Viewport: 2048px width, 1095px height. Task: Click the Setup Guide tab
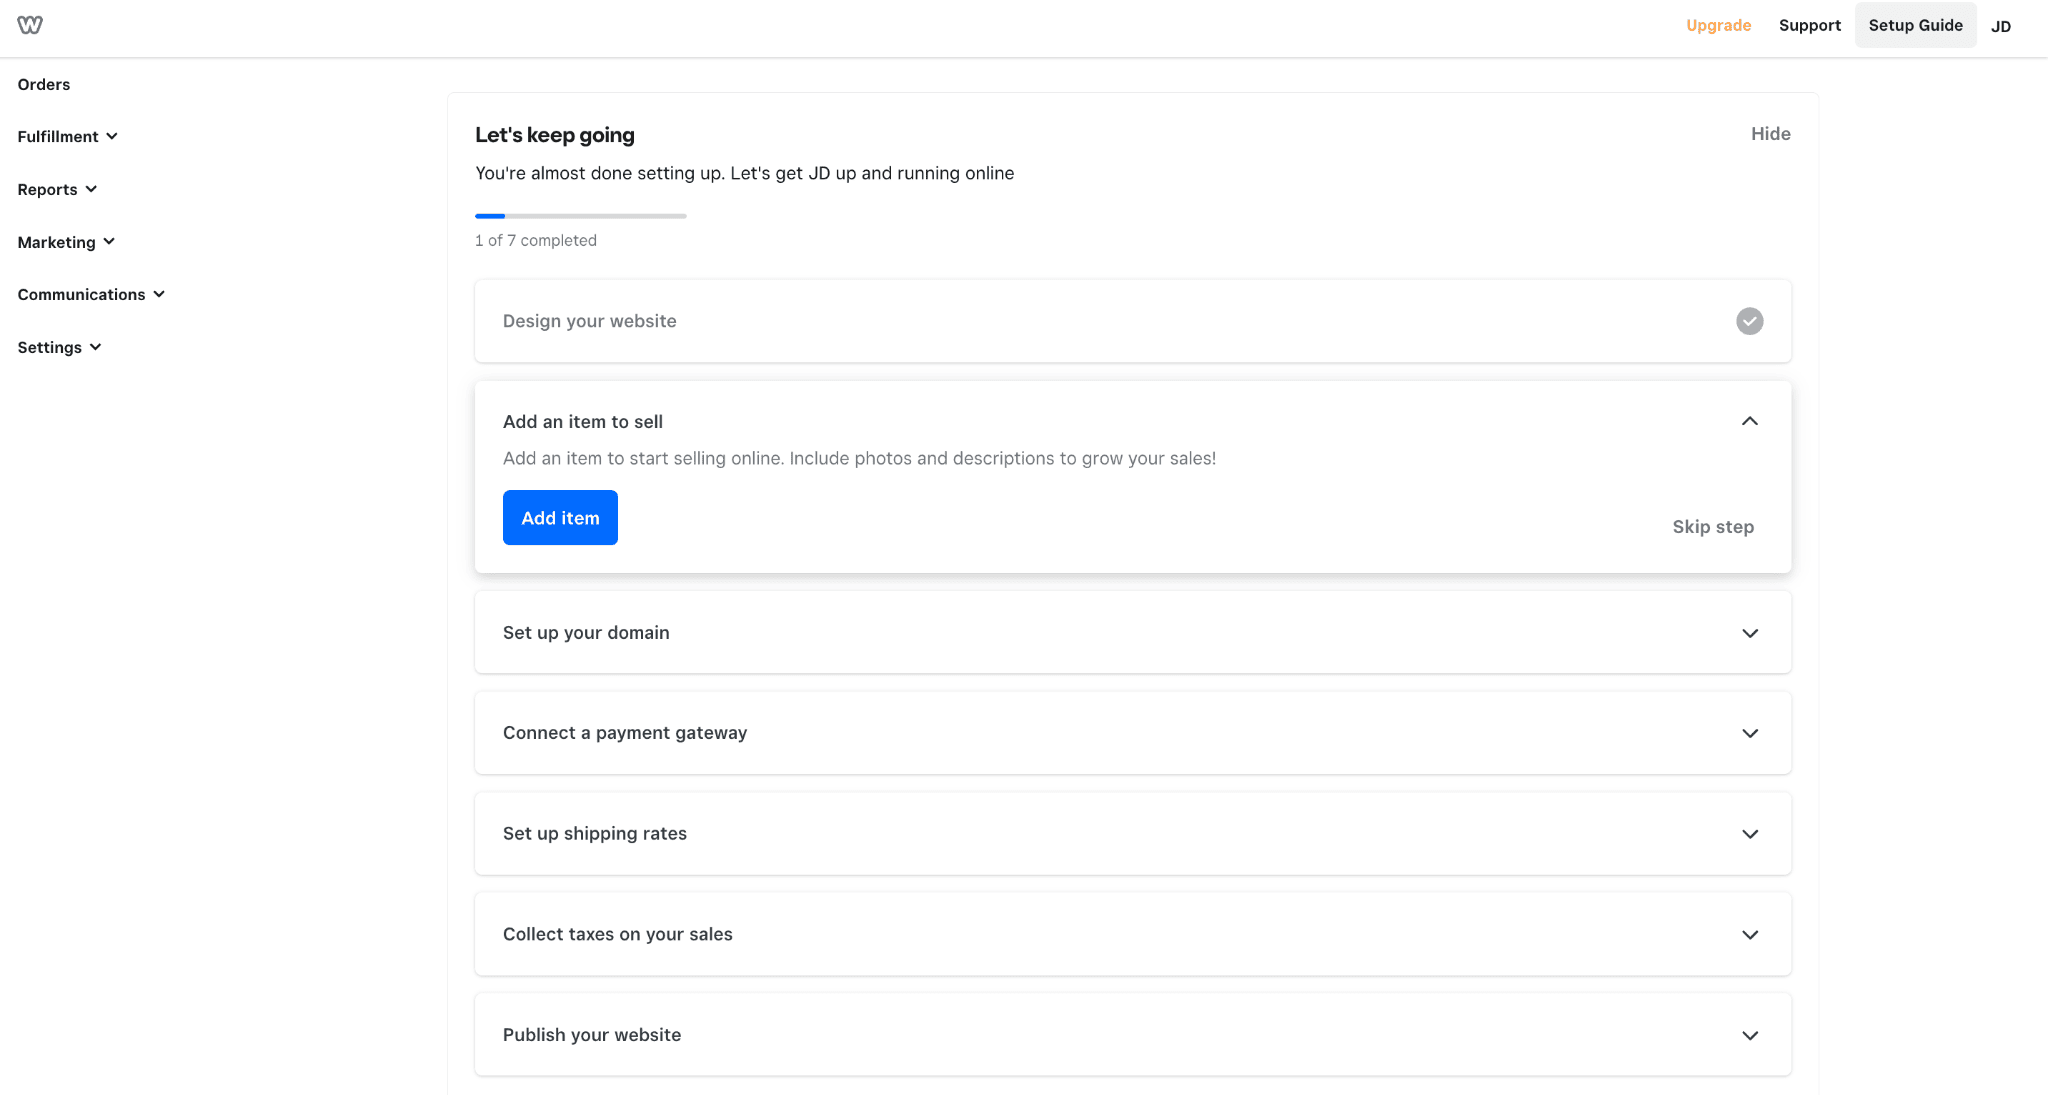1914,24
